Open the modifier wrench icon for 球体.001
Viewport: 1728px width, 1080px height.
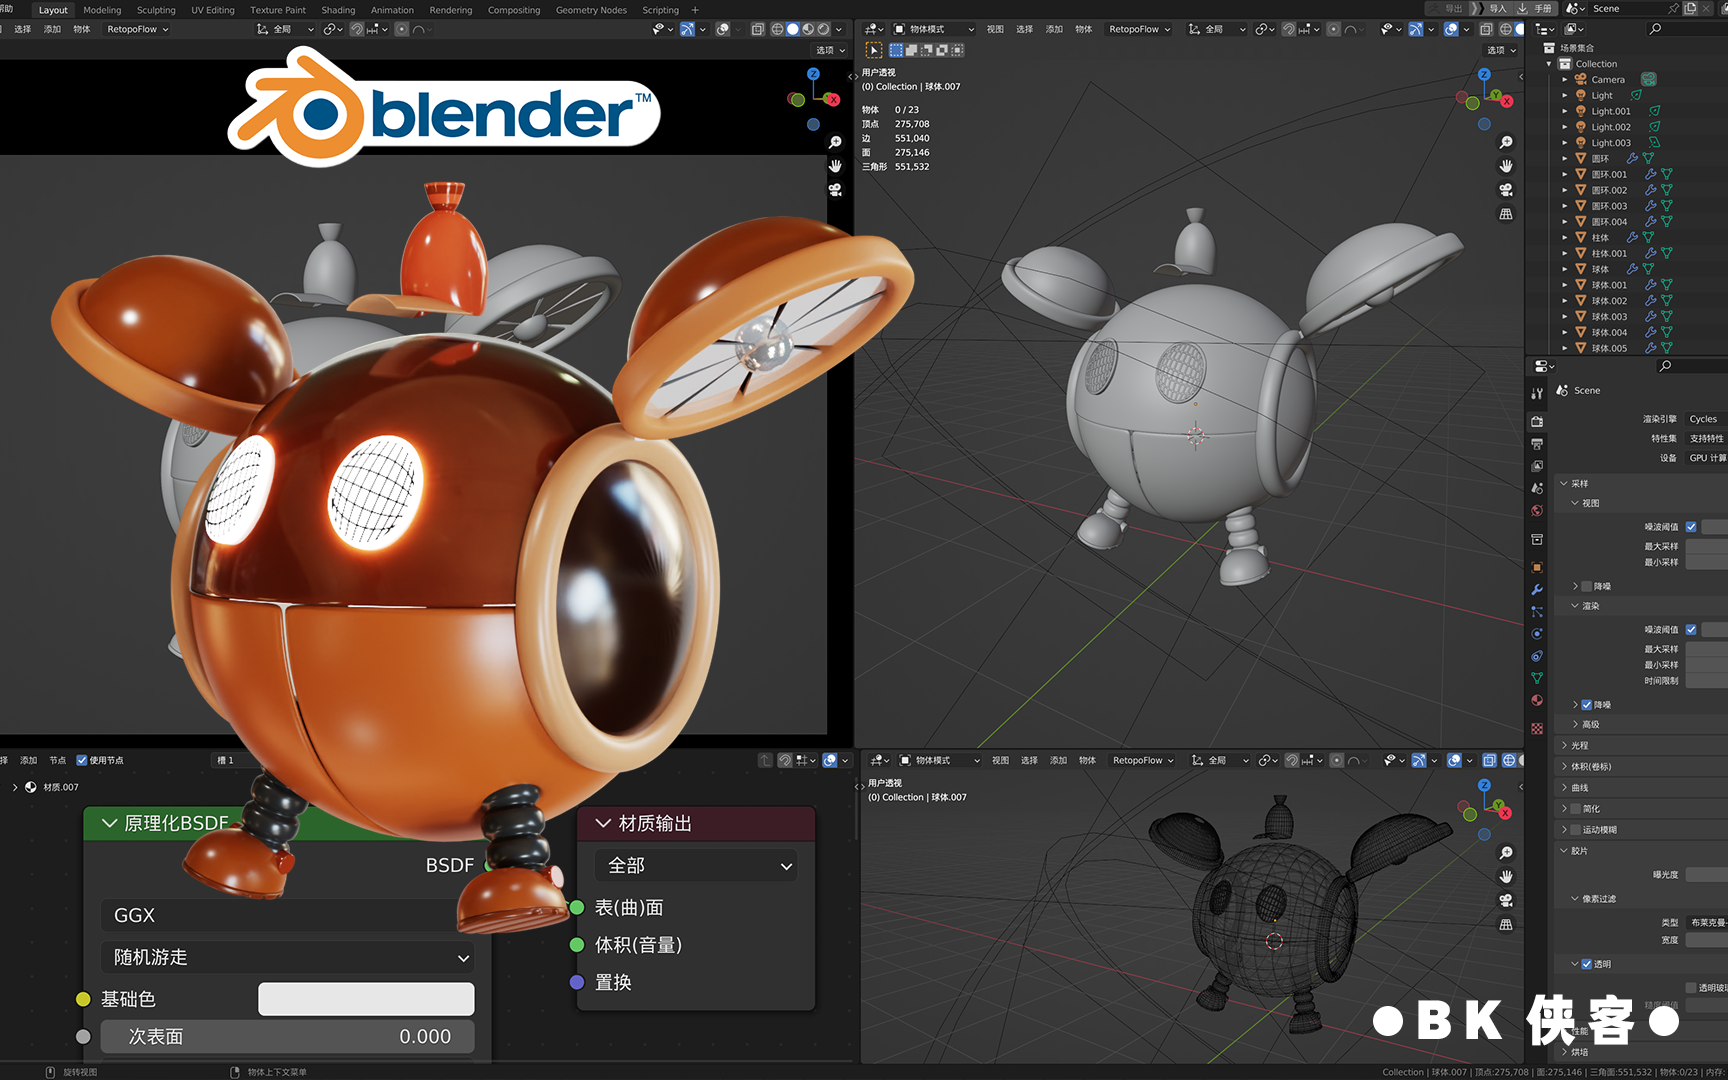[x=1651, y=285]
